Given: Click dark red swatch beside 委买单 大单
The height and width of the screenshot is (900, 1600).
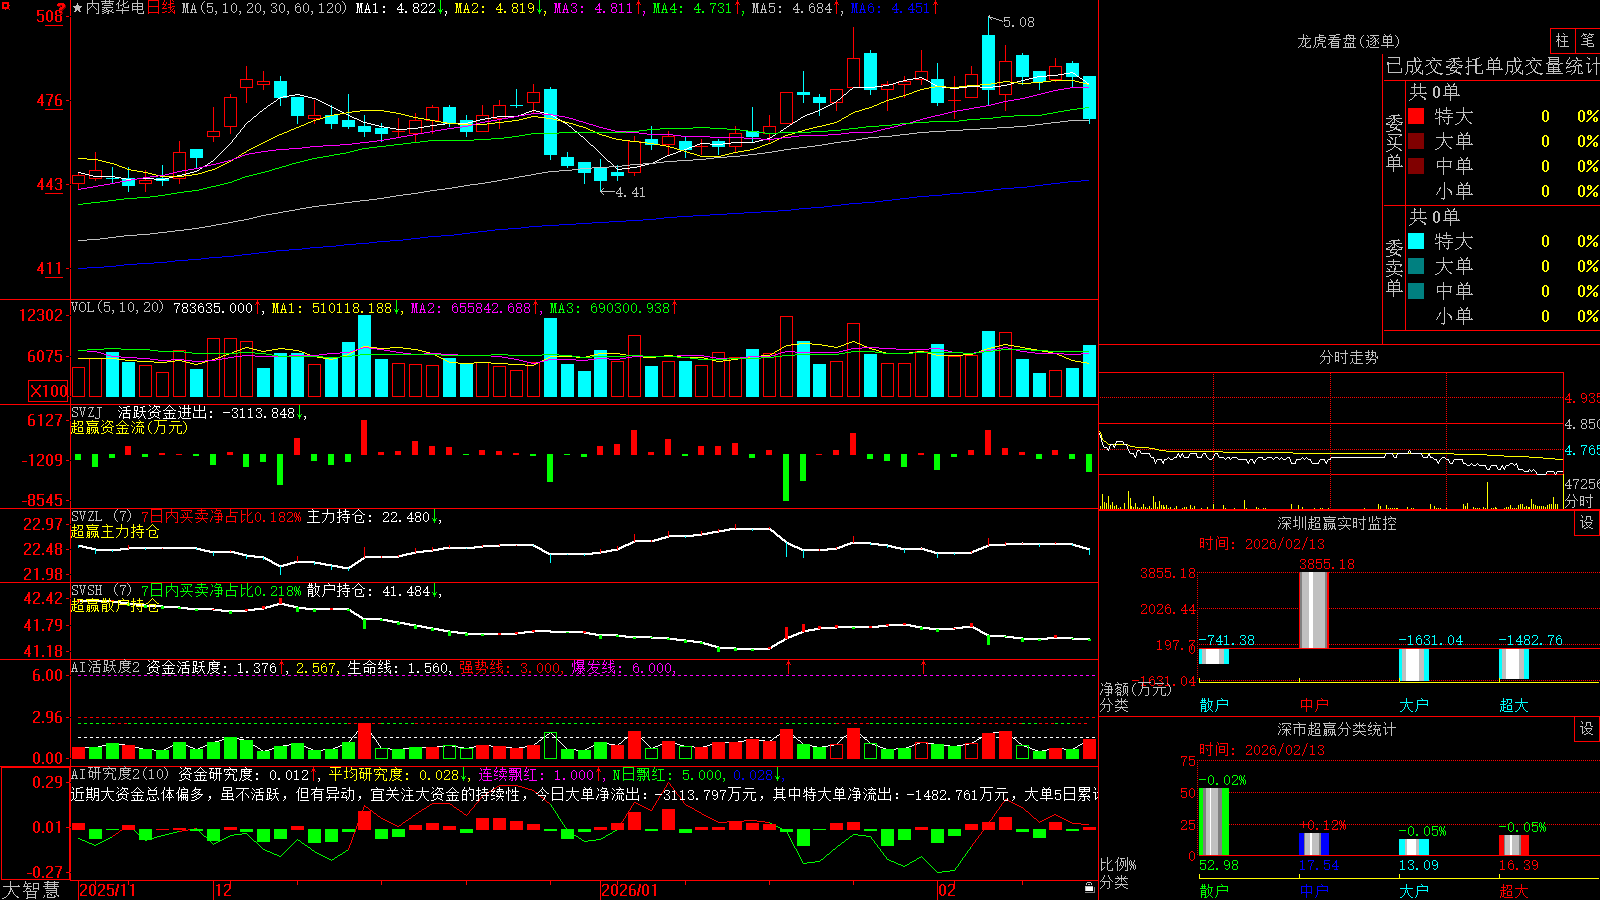Looking at the screenshot, I should (1416, 141).
